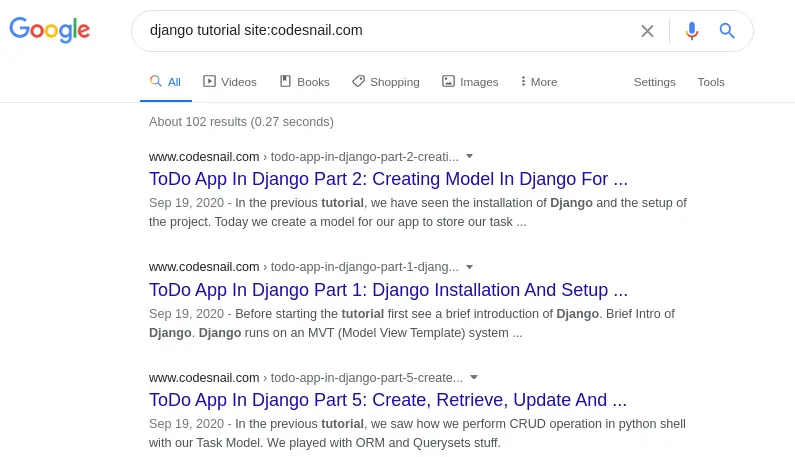Open search Settings
795x457 pixels.
click(x=655, y=82)
